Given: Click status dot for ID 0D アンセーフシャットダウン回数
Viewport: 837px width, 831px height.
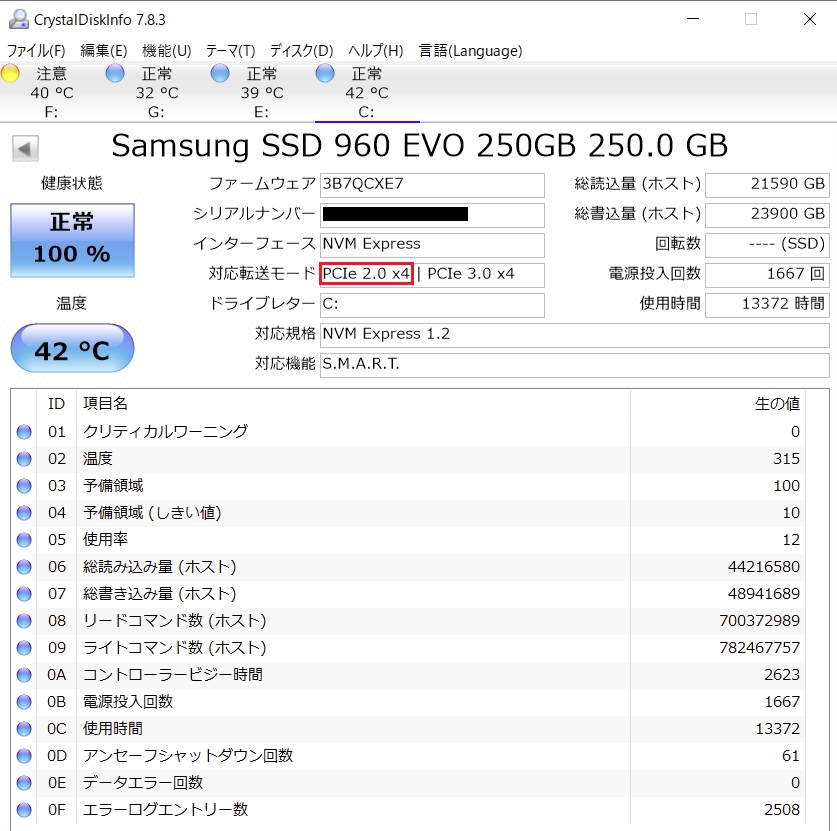Looking at the screenshot, I should (24, 756).
